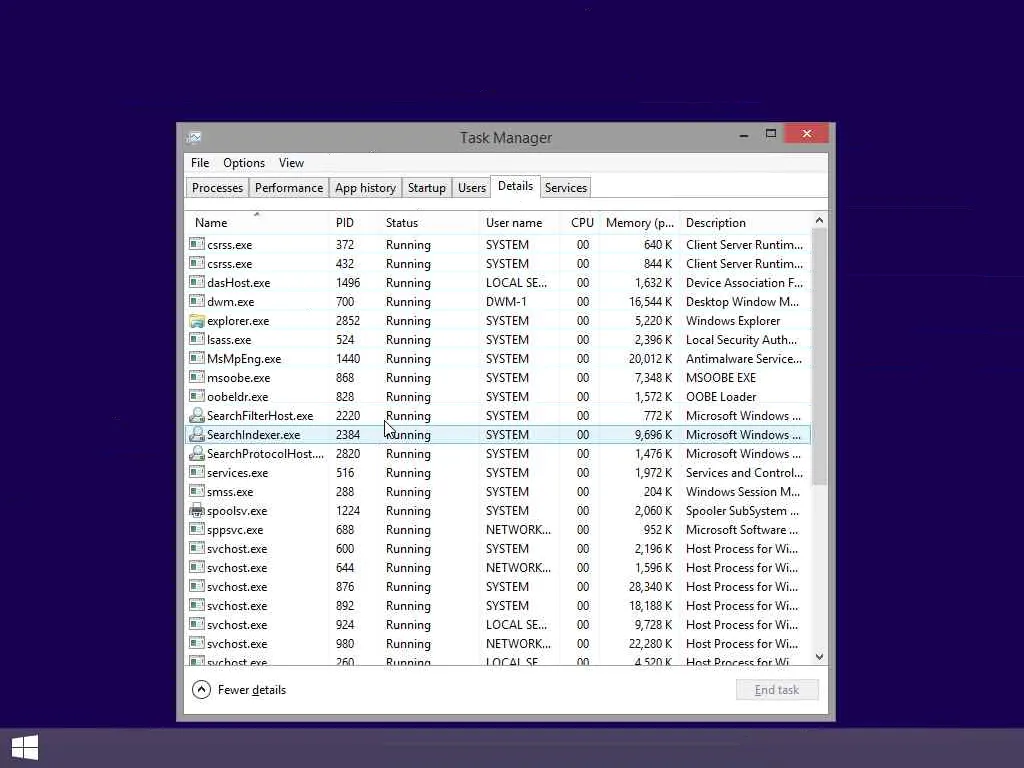
Task: Switch to the Users tab
Action: tap(472, 187)
